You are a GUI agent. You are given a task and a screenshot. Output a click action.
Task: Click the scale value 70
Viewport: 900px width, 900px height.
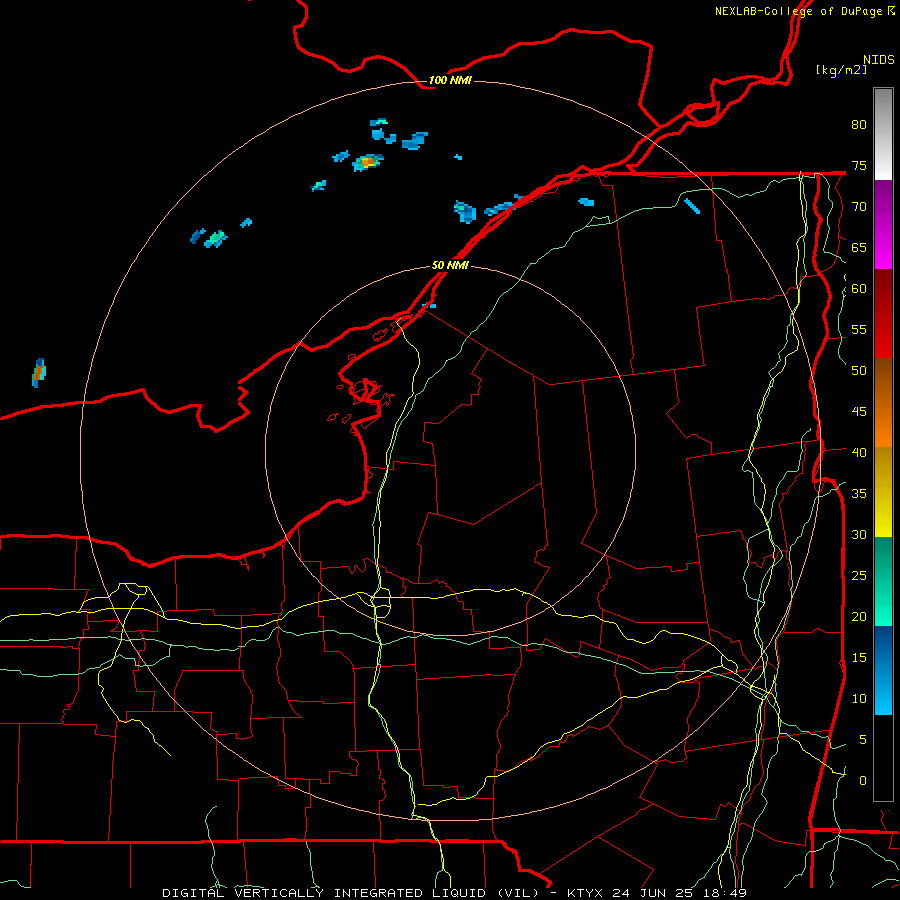pyautogui.click(x=859, y=207)
